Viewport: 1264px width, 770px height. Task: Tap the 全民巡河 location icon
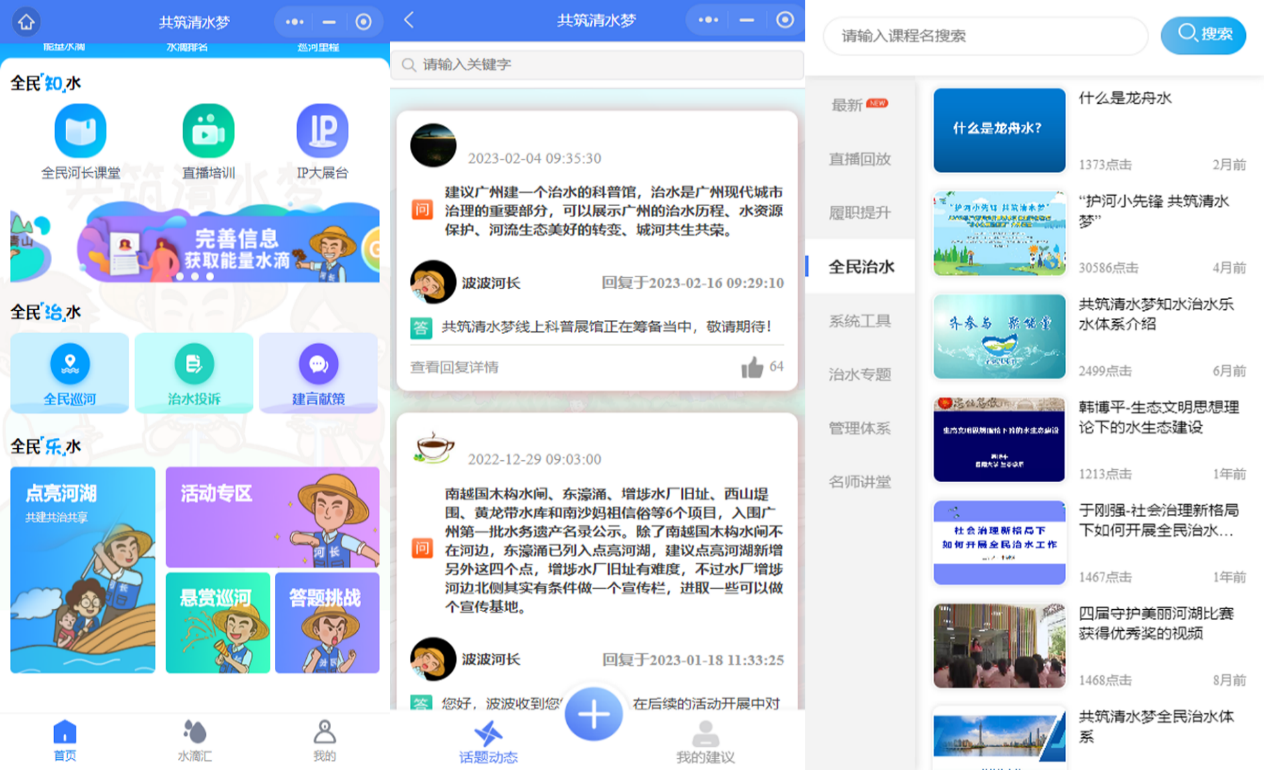pyautogui.click(x=70, y=364)
